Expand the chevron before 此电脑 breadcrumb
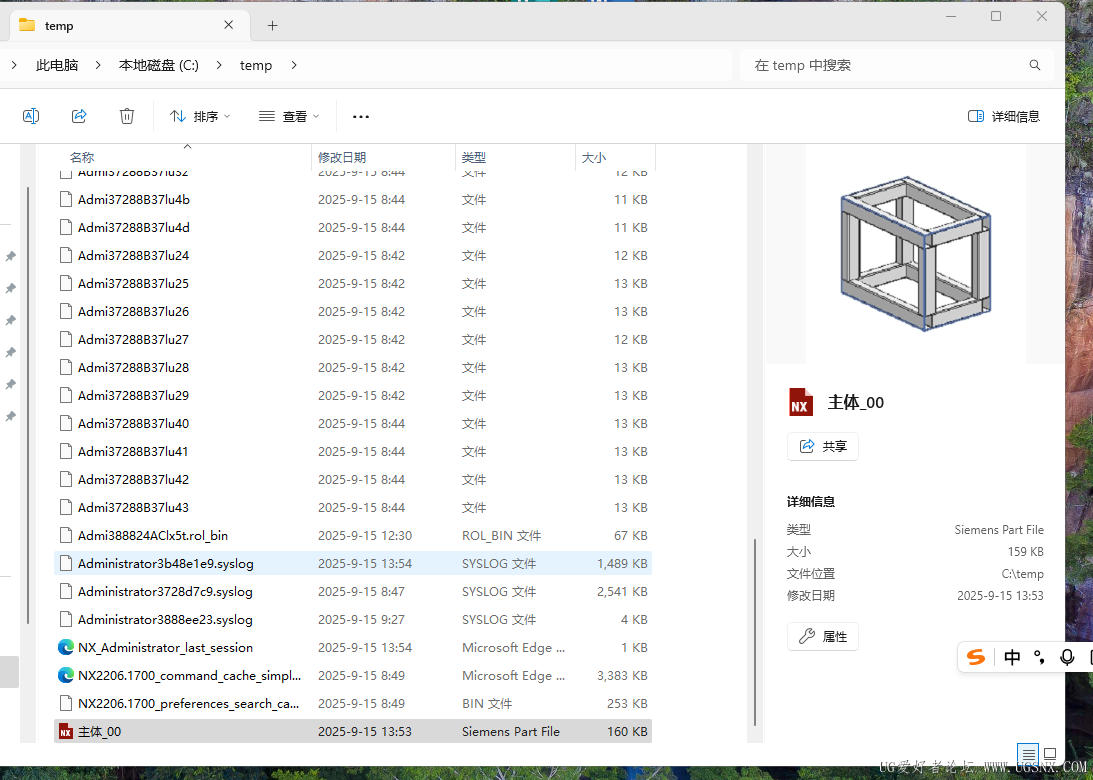1093x780 pixels. [14, 65]
